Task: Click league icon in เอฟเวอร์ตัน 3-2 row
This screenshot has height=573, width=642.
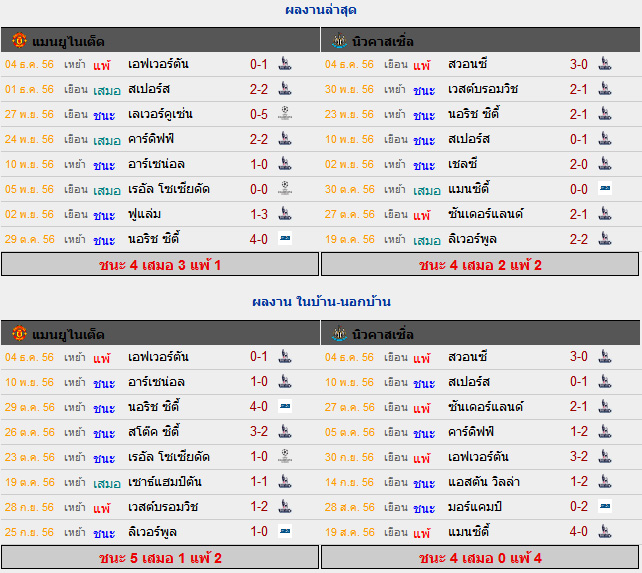Action: point(605,456)
